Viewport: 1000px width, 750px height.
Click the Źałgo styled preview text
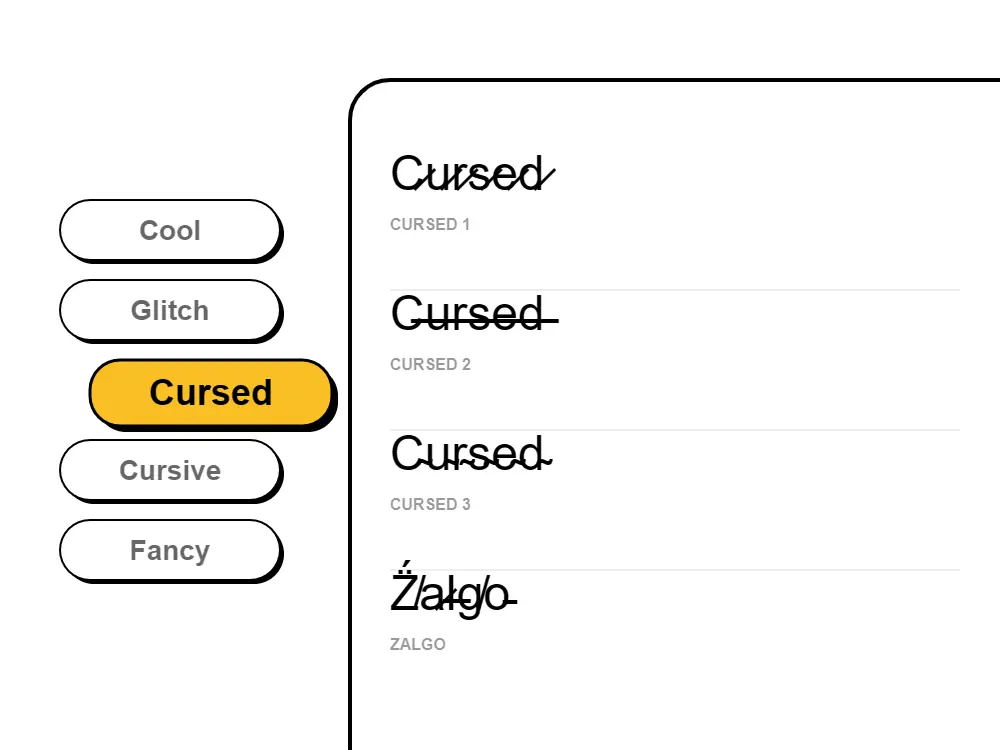pos(452,595)
